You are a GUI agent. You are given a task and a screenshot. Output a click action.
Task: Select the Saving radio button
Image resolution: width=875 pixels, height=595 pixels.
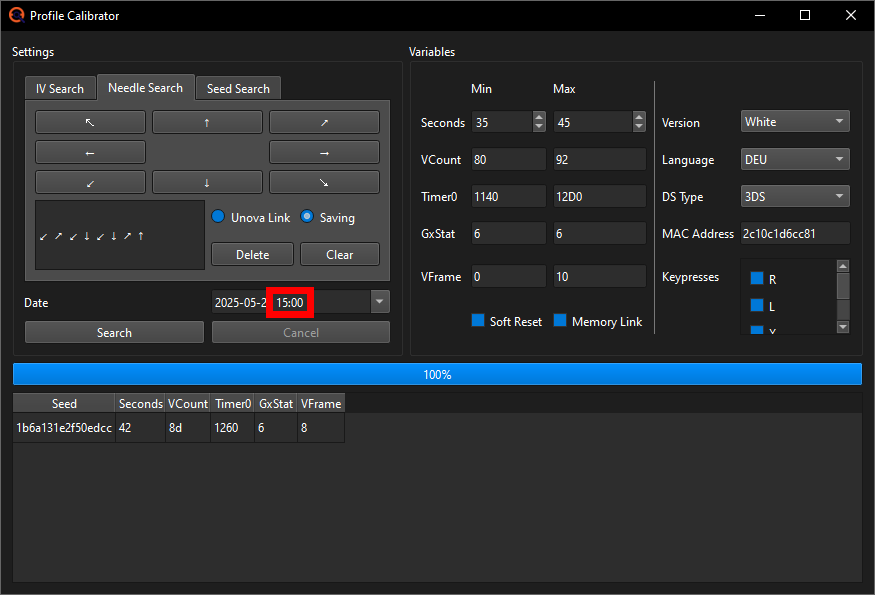point(308,217)
